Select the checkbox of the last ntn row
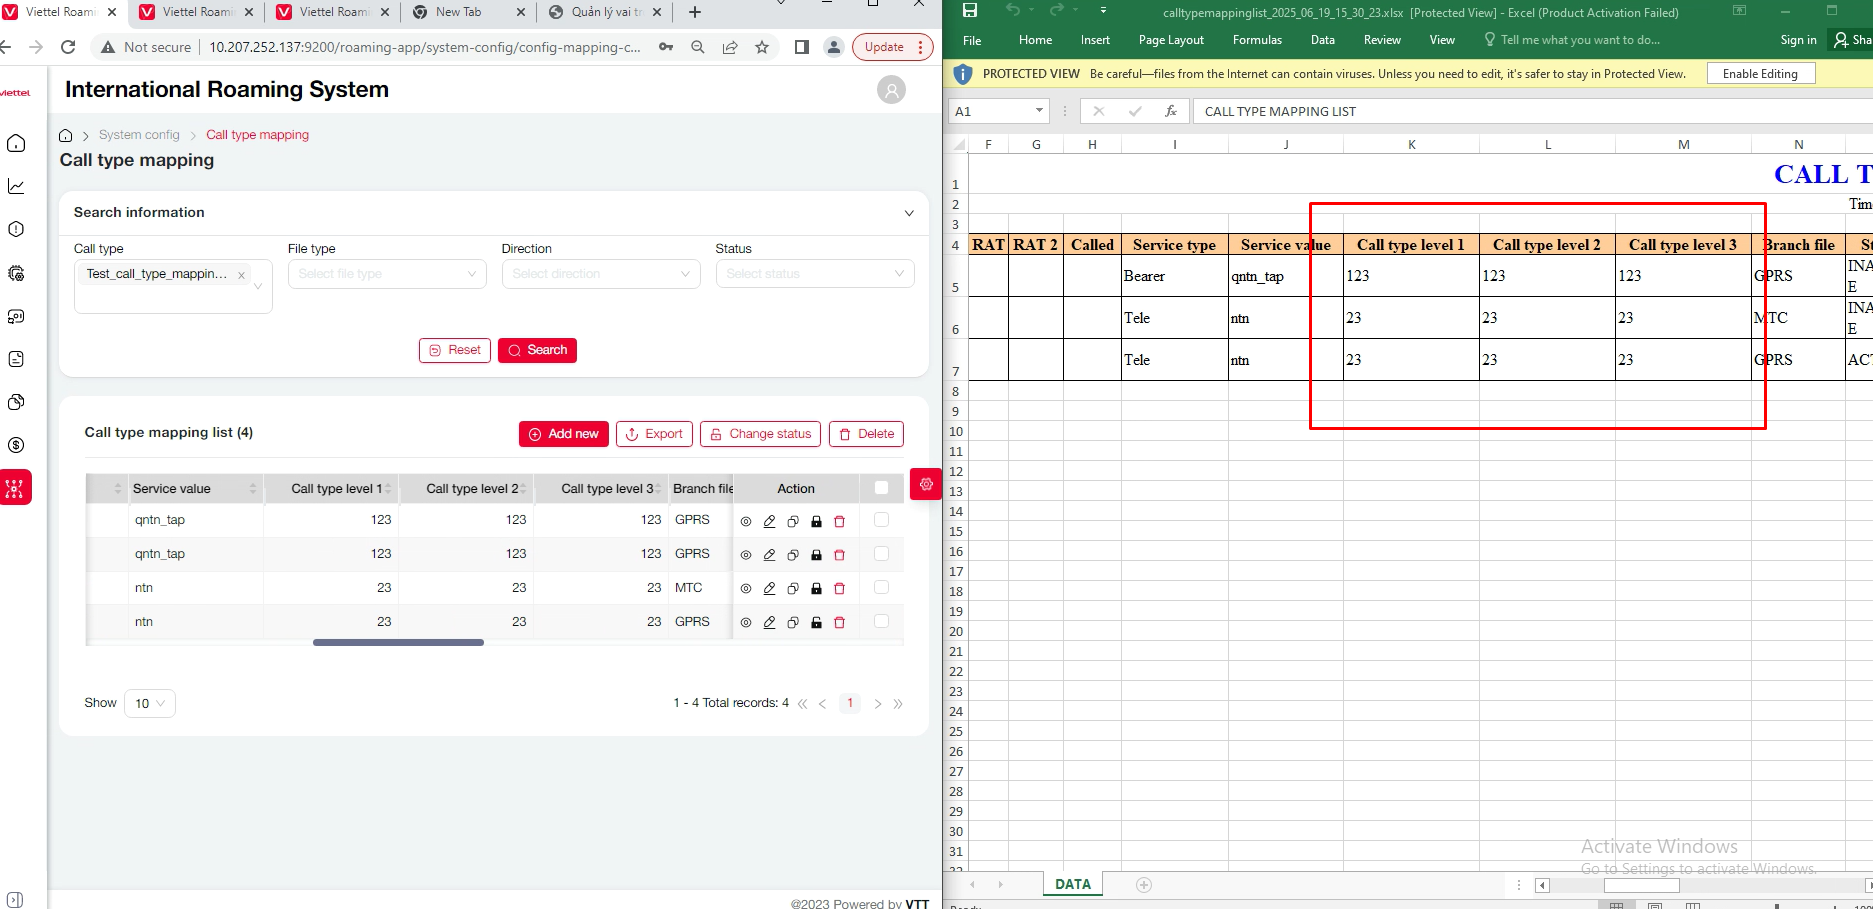This screenshot has width=1873, height=909. point(881,621)
